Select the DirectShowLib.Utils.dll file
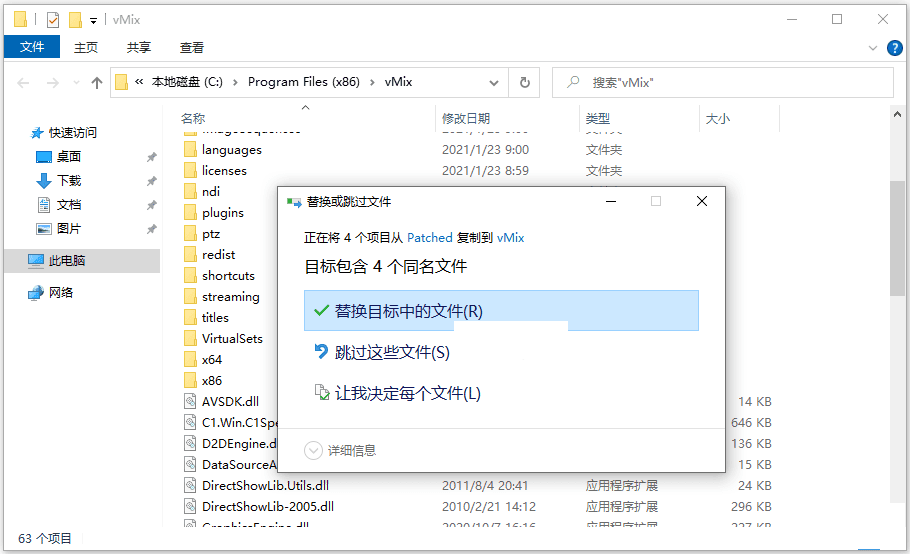The height and width of the screenshot is (554, 910). (x=265, y=486)
